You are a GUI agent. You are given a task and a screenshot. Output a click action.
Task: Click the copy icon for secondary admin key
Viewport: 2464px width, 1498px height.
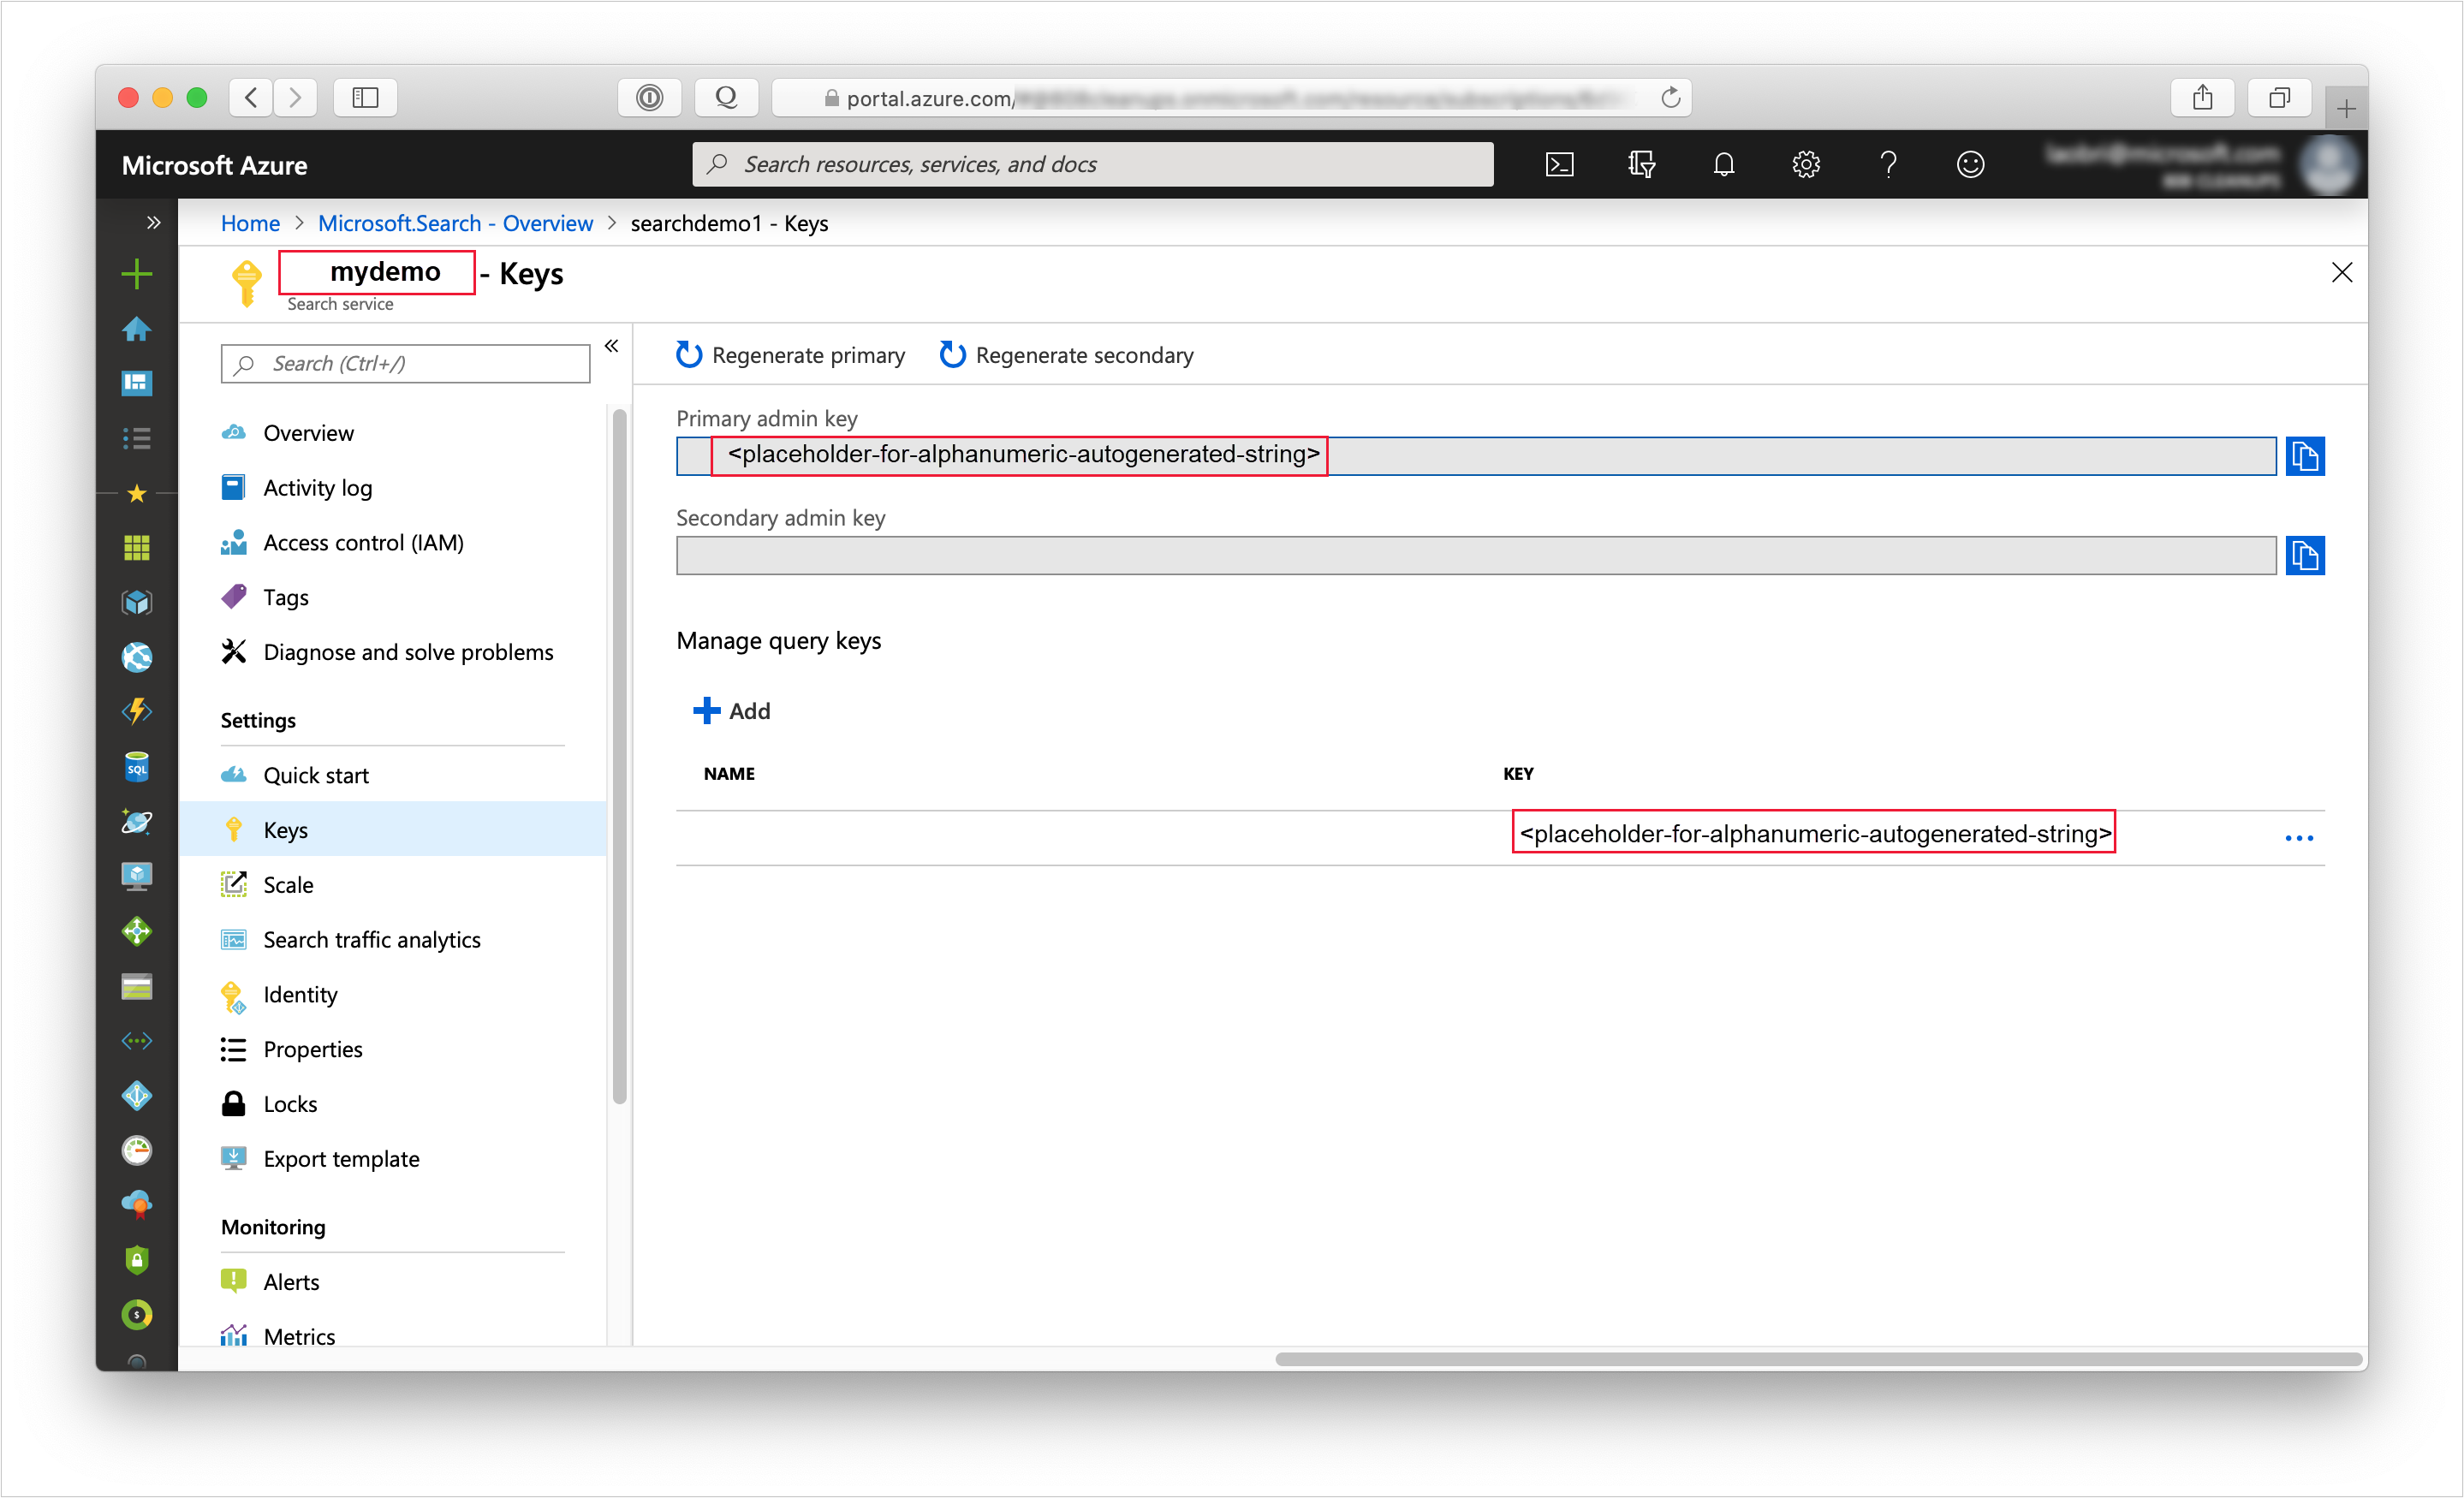coord(2306,555)
